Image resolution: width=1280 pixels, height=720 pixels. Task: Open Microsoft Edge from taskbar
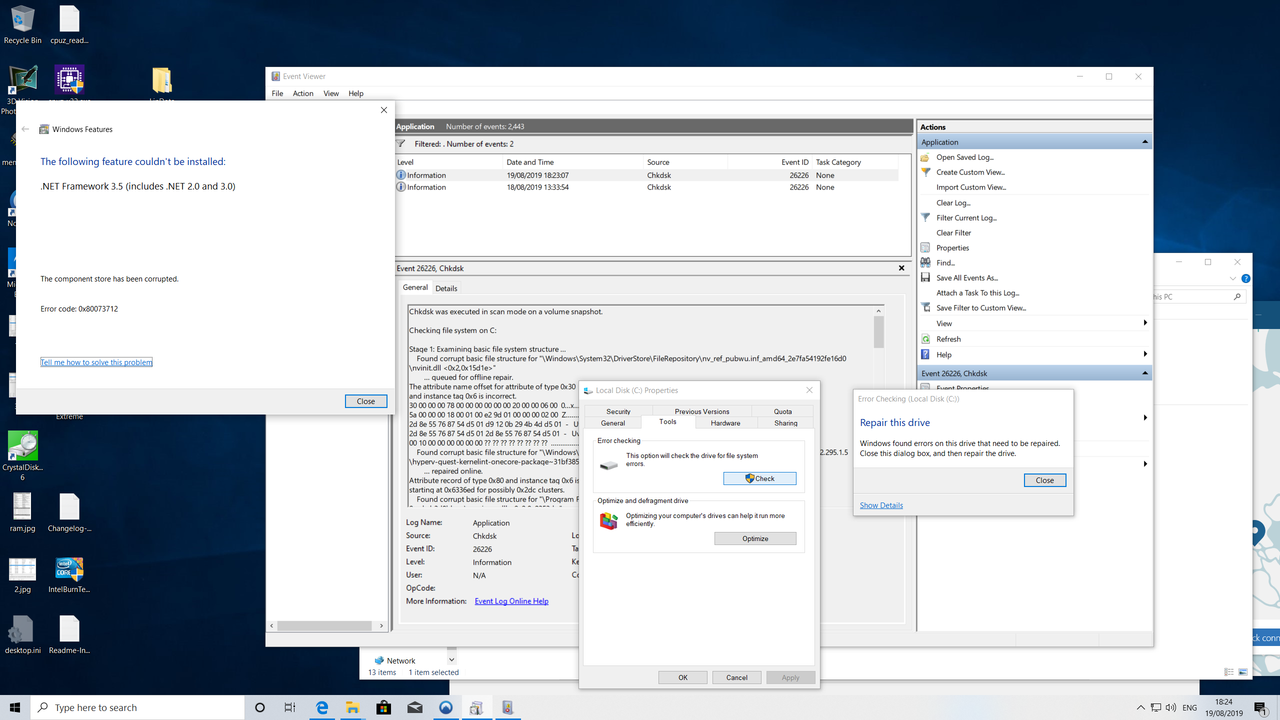pos(322,707)
